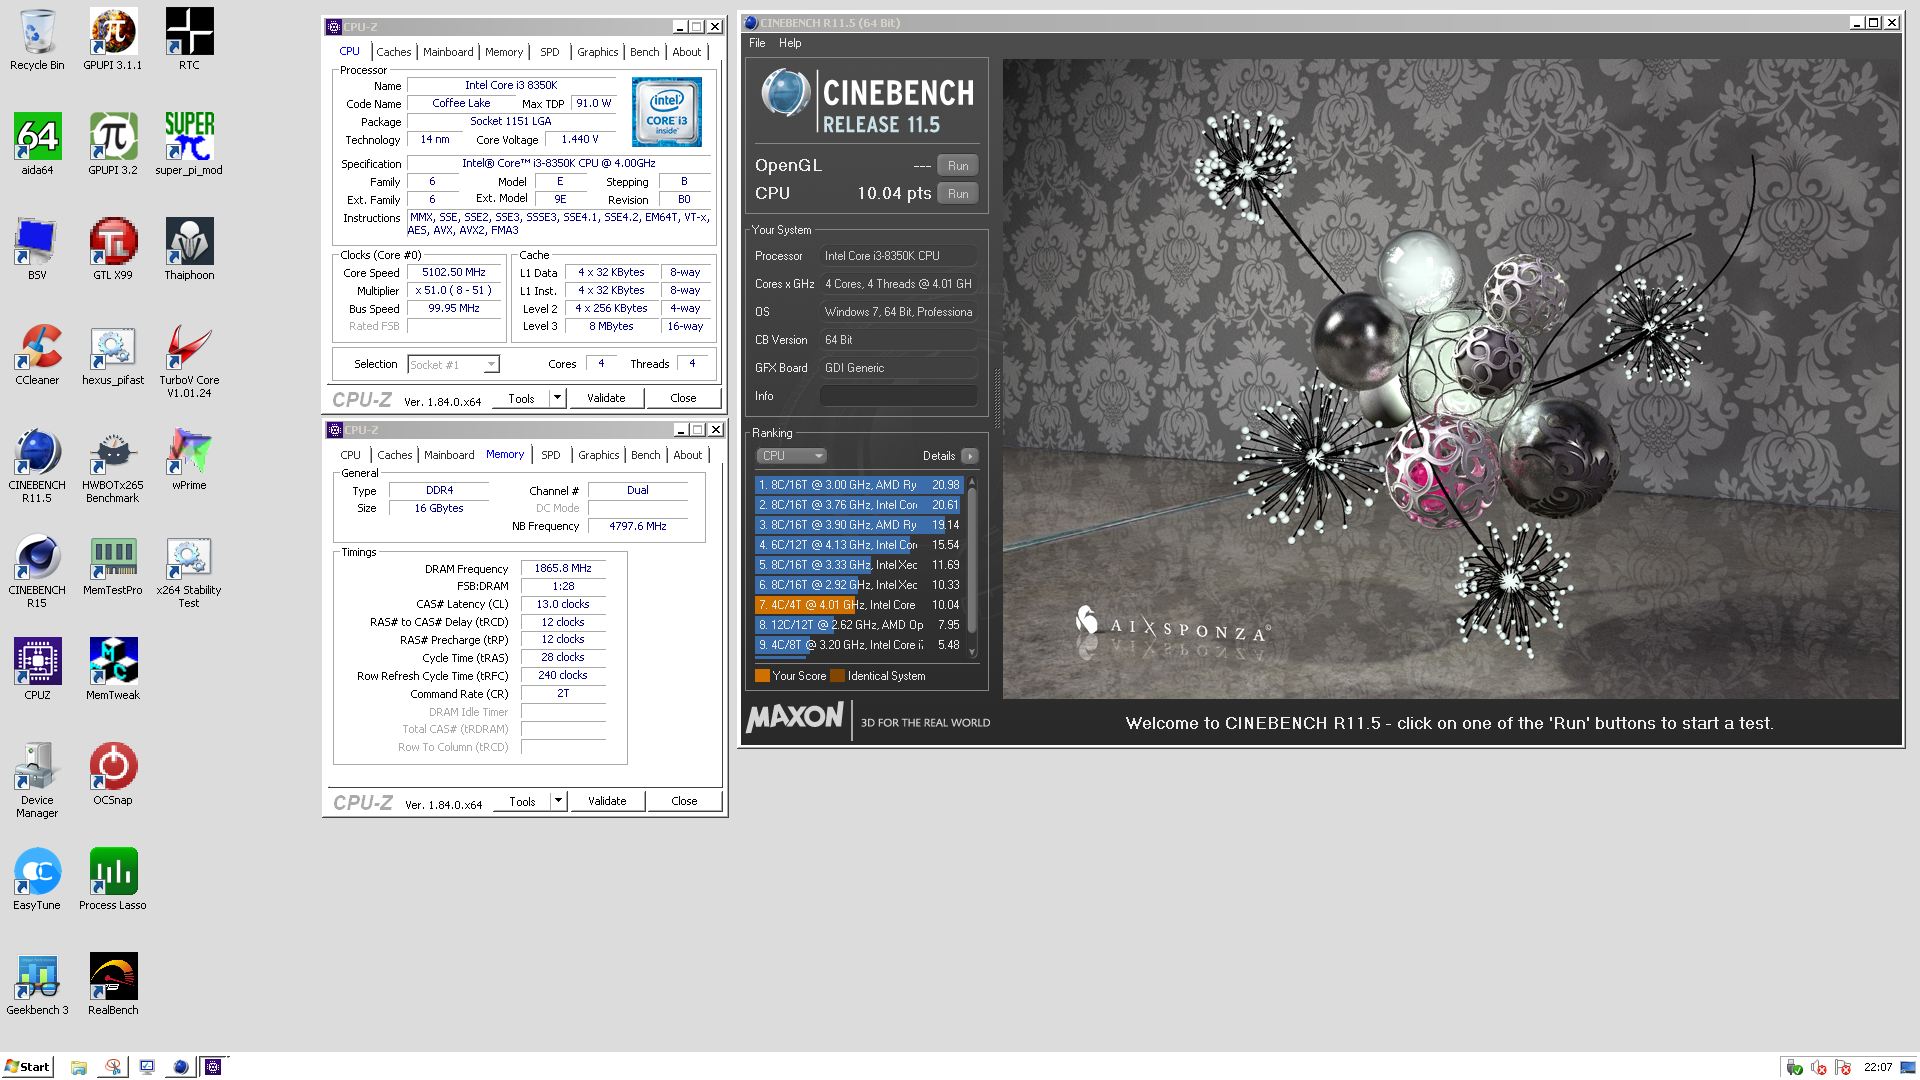Launch Process Lasso from the desktop
1920x1080 pixels.
(x=113, y=880)
